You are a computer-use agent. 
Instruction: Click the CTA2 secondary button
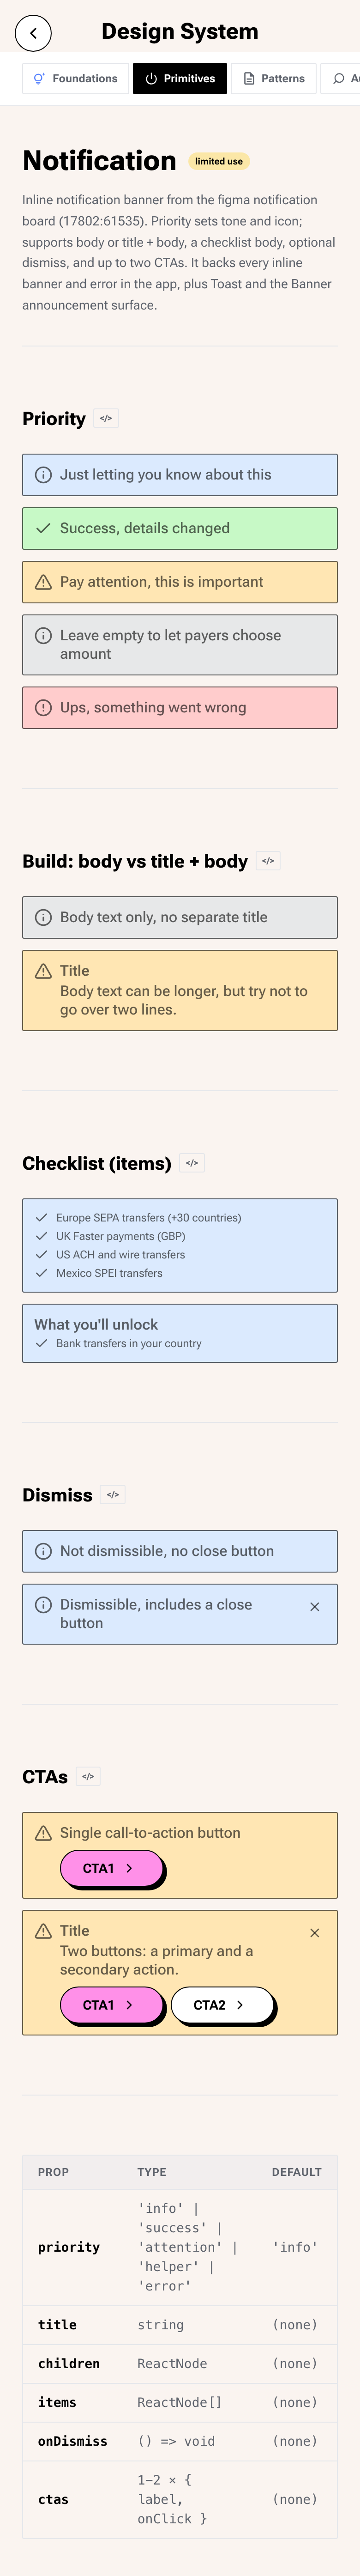click(x=222, y=2005)
